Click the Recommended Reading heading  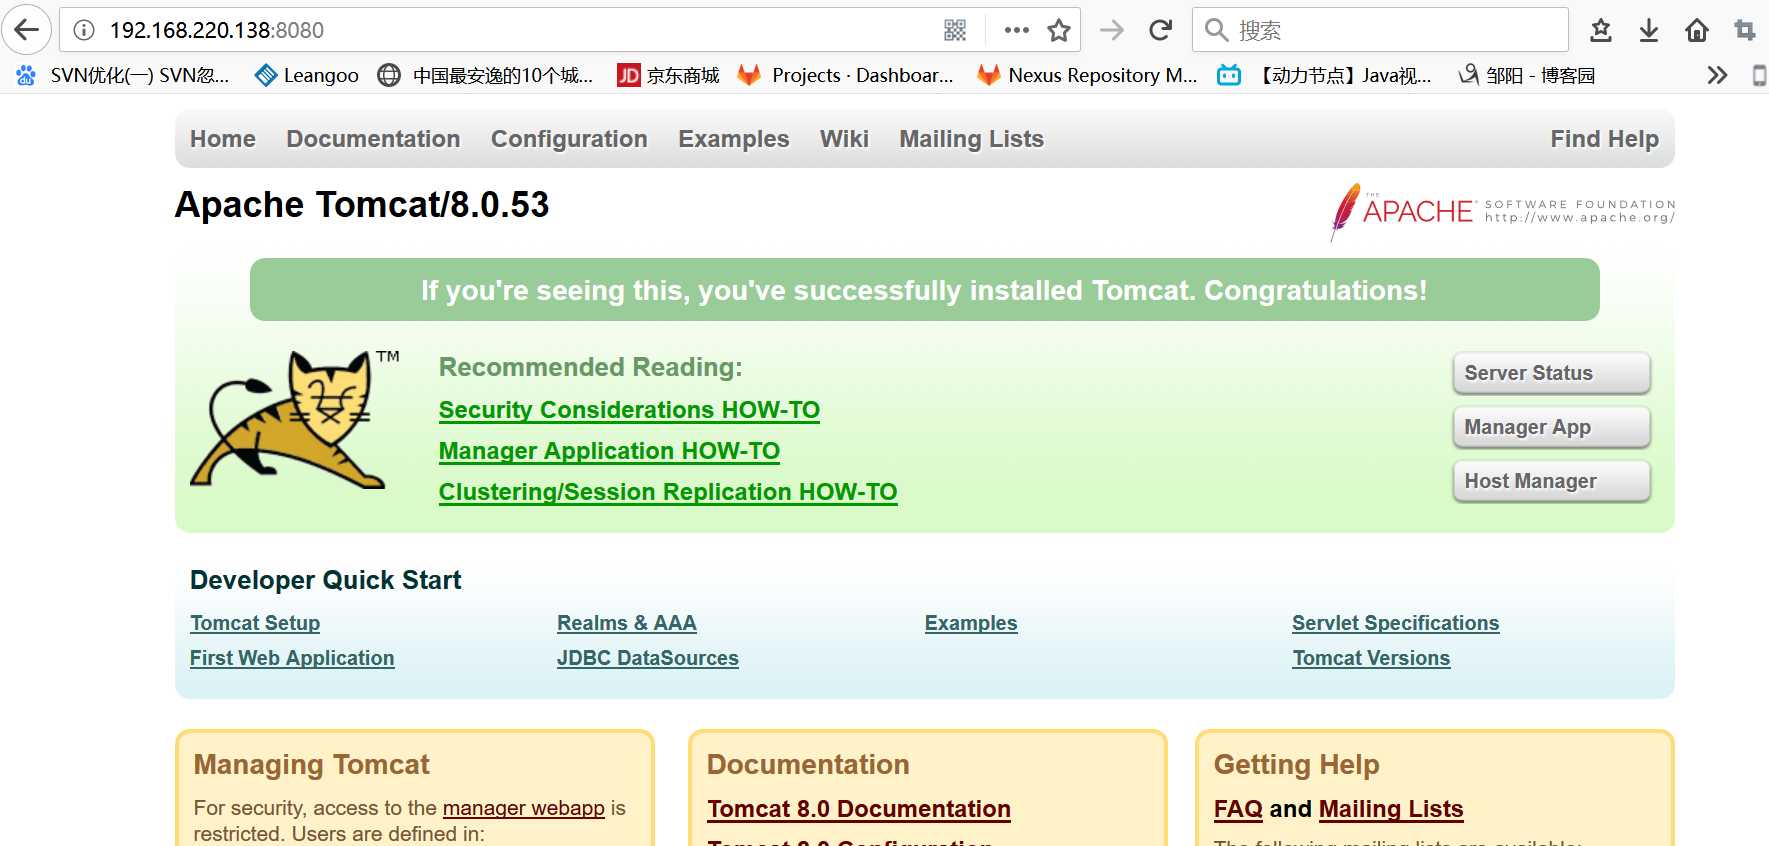click(x=591, y=367)
